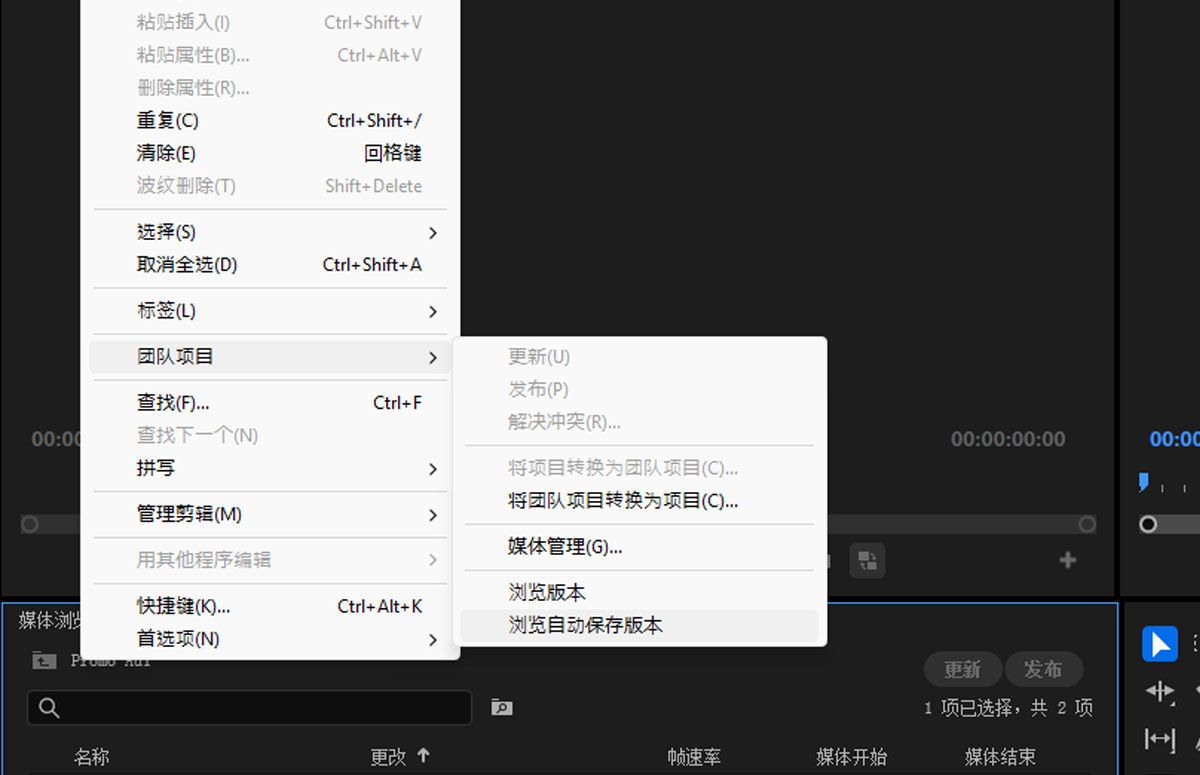Click the 发布 button
The image size is (1200, 775).
point(1044,669)
